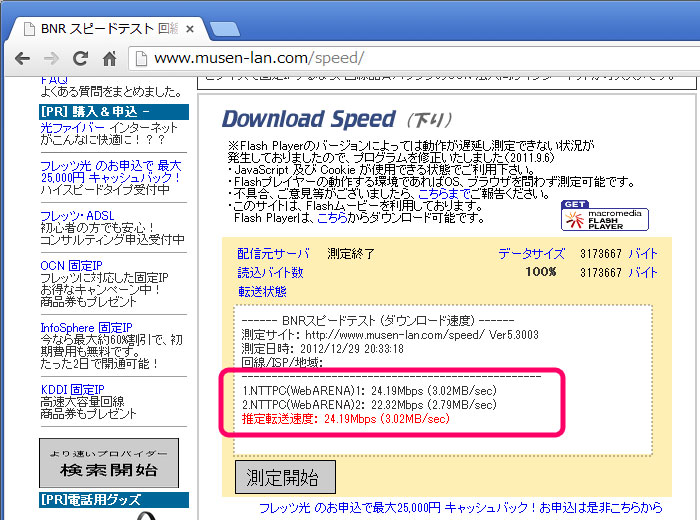Click the 100% progress value
Screen dimensions: 700x520
[541, 272]
